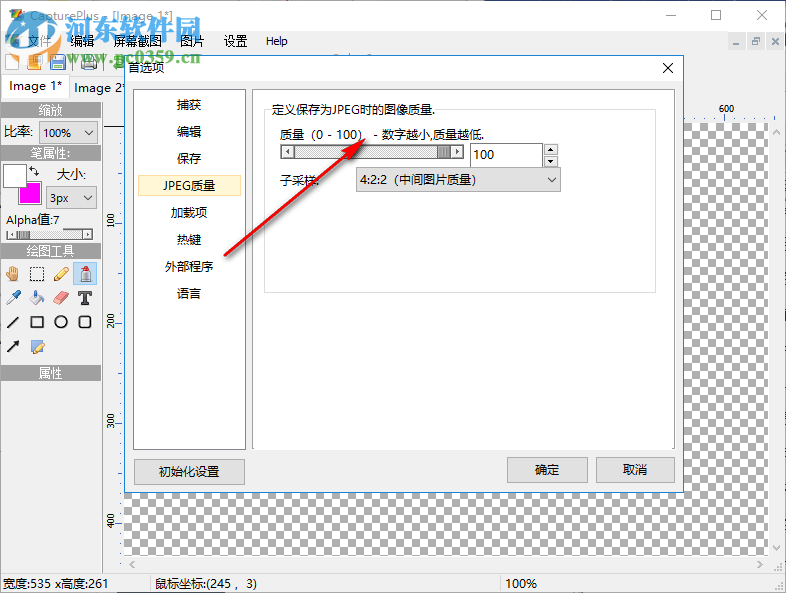Click the 属性 panel header
This screenshot has width=786, height=593.
[x=51, y=373]
